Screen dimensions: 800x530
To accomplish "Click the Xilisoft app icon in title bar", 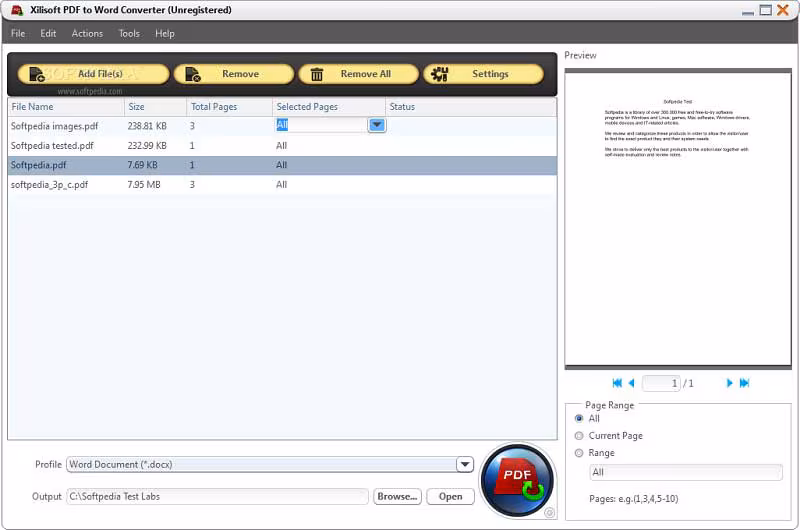I will point(17,10).
